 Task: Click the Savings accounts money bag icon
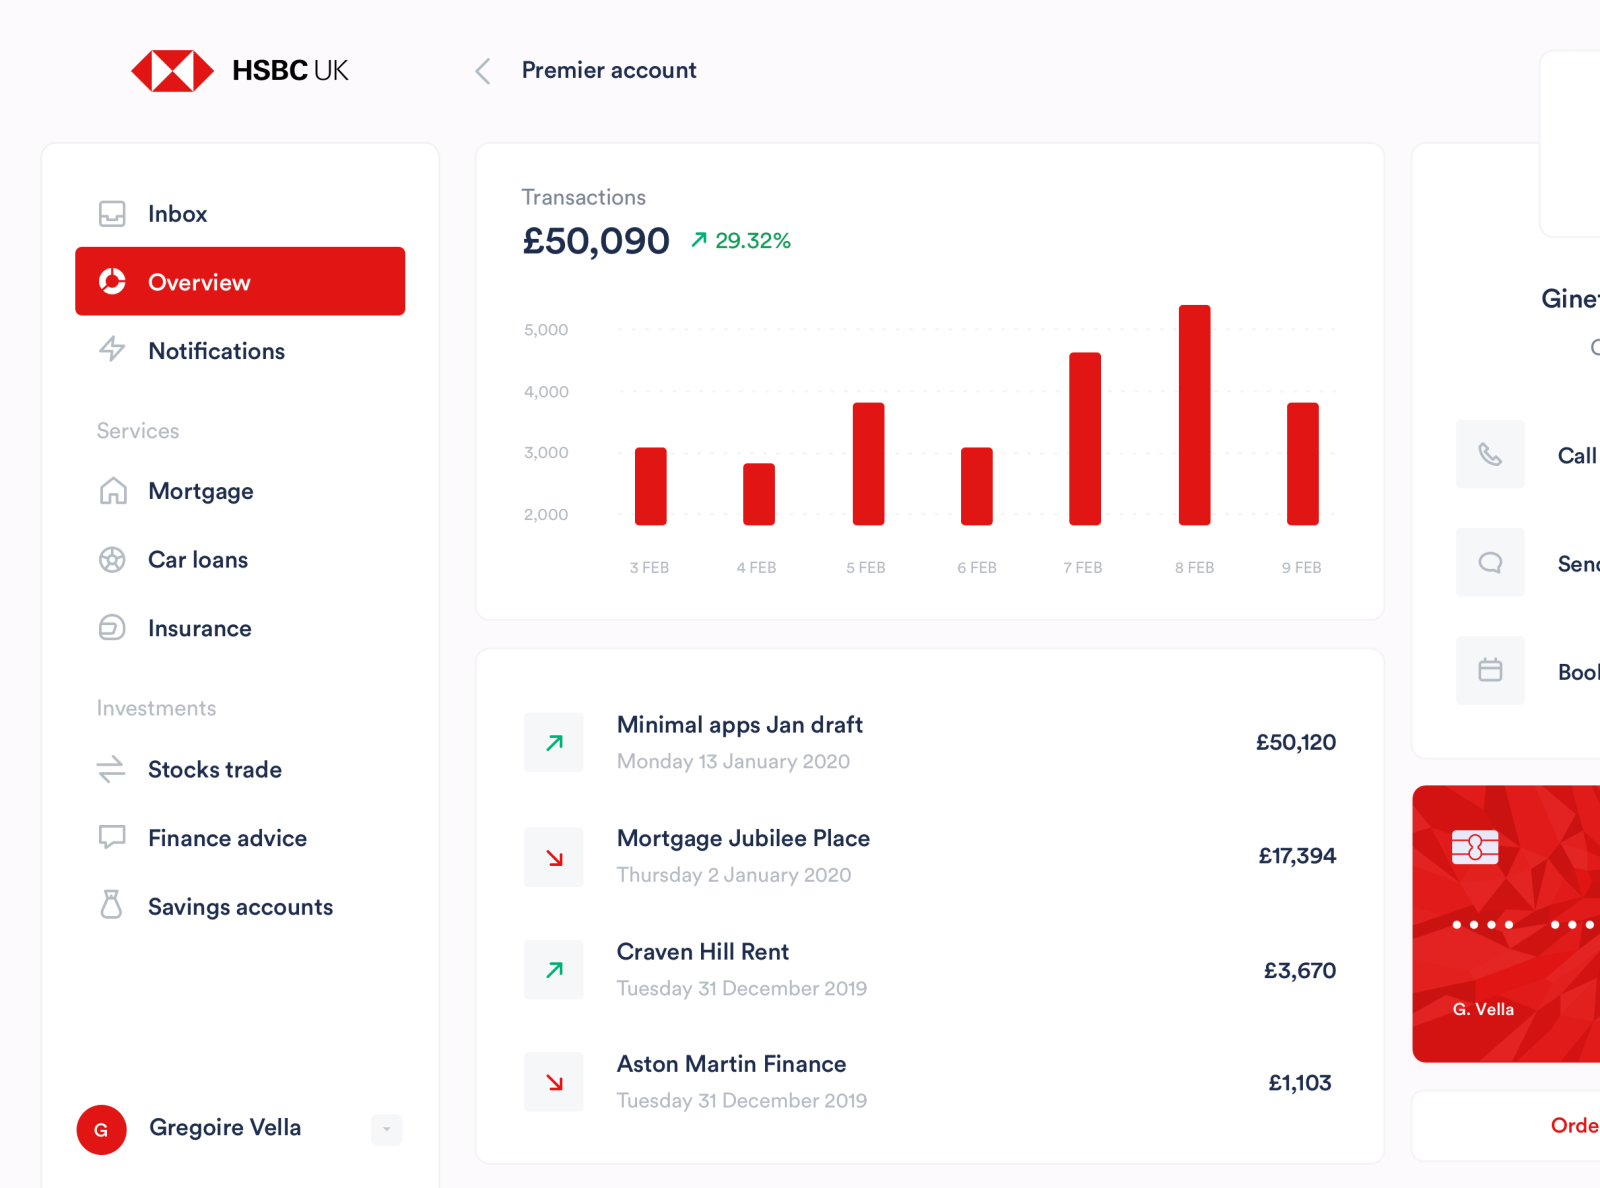[x=112, y=906]
